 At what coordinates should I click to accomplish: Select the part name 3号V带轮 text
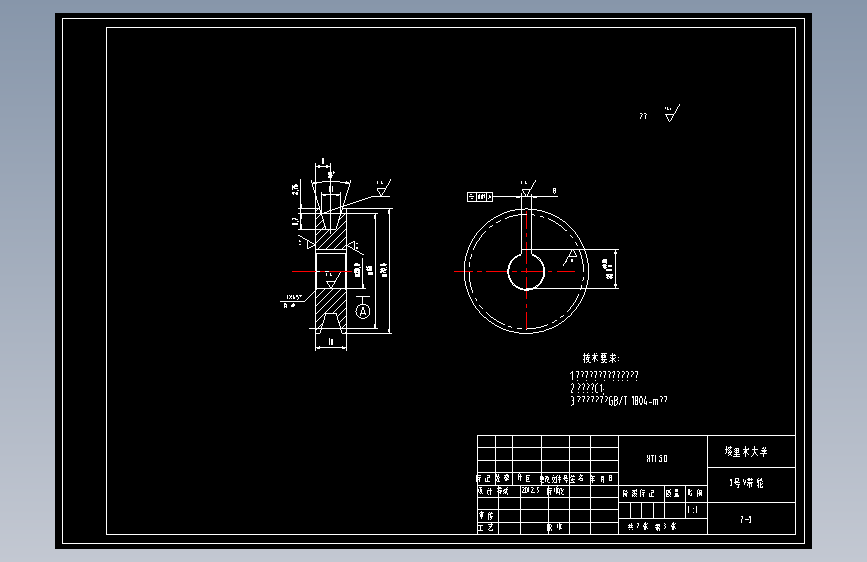[x=746, y=483]
